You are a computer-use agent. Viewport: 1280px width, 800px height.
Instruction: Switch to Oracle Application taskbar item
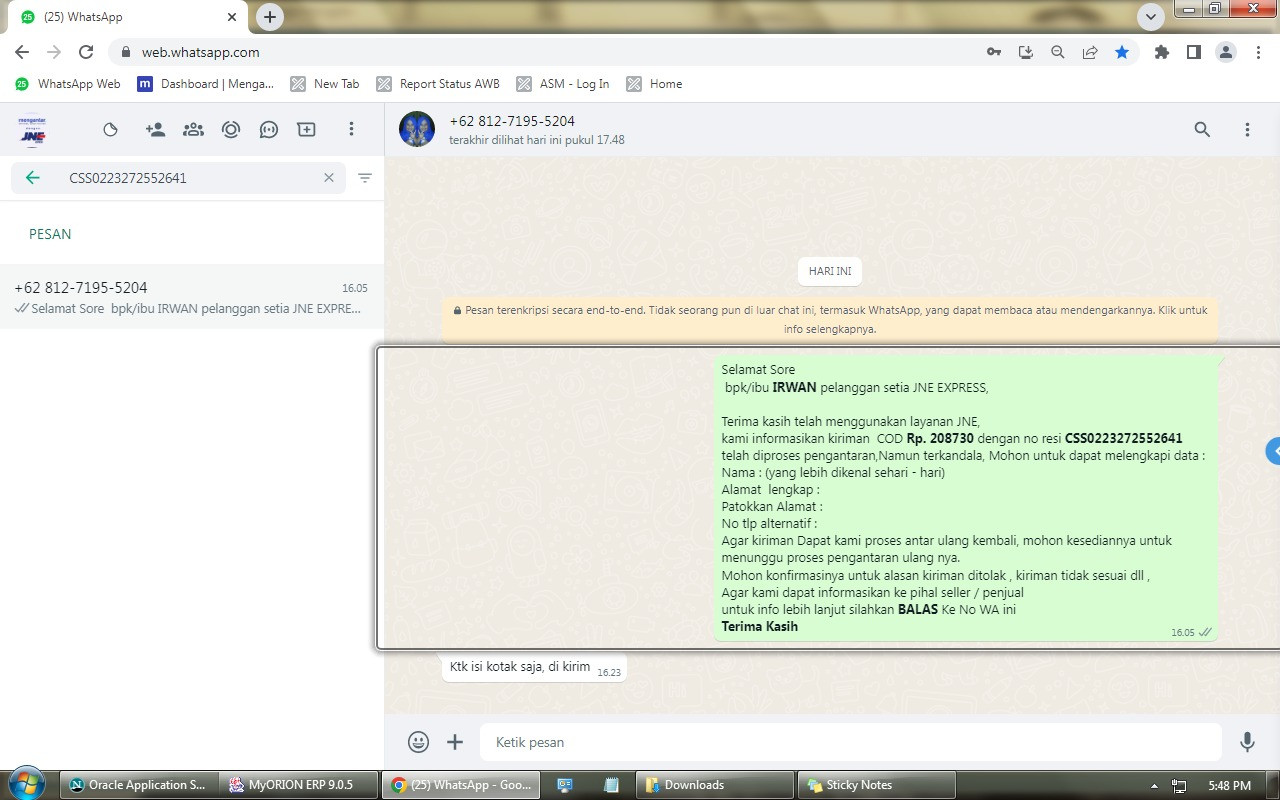[x=138, y=785]
